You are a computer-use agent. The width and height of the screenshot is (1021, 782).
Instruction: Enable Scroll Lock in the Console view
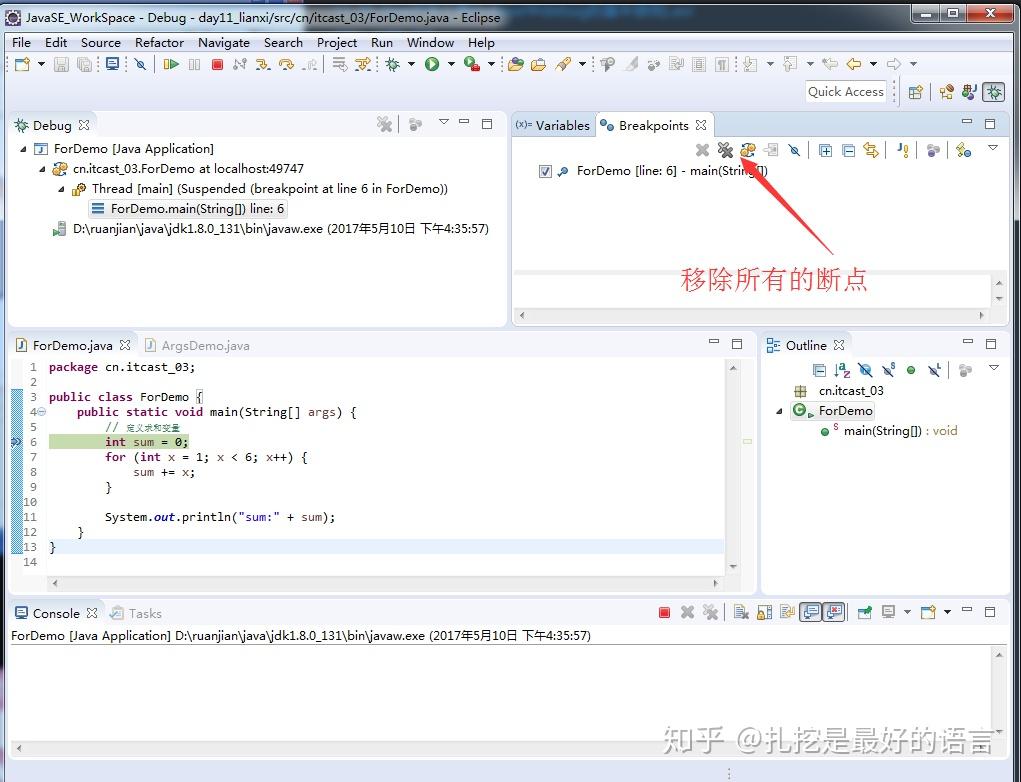(x=763, y=612)
